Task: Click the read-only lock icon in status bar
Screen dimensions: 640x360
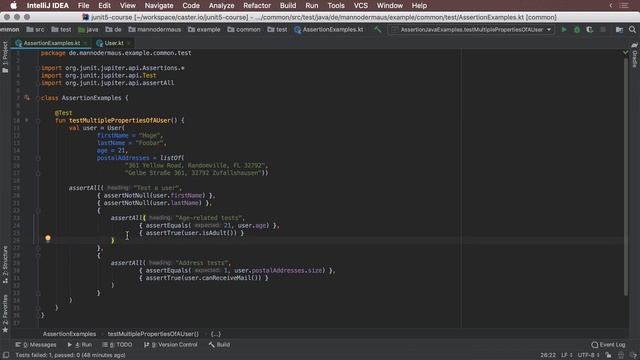Action: coord(608,355)
